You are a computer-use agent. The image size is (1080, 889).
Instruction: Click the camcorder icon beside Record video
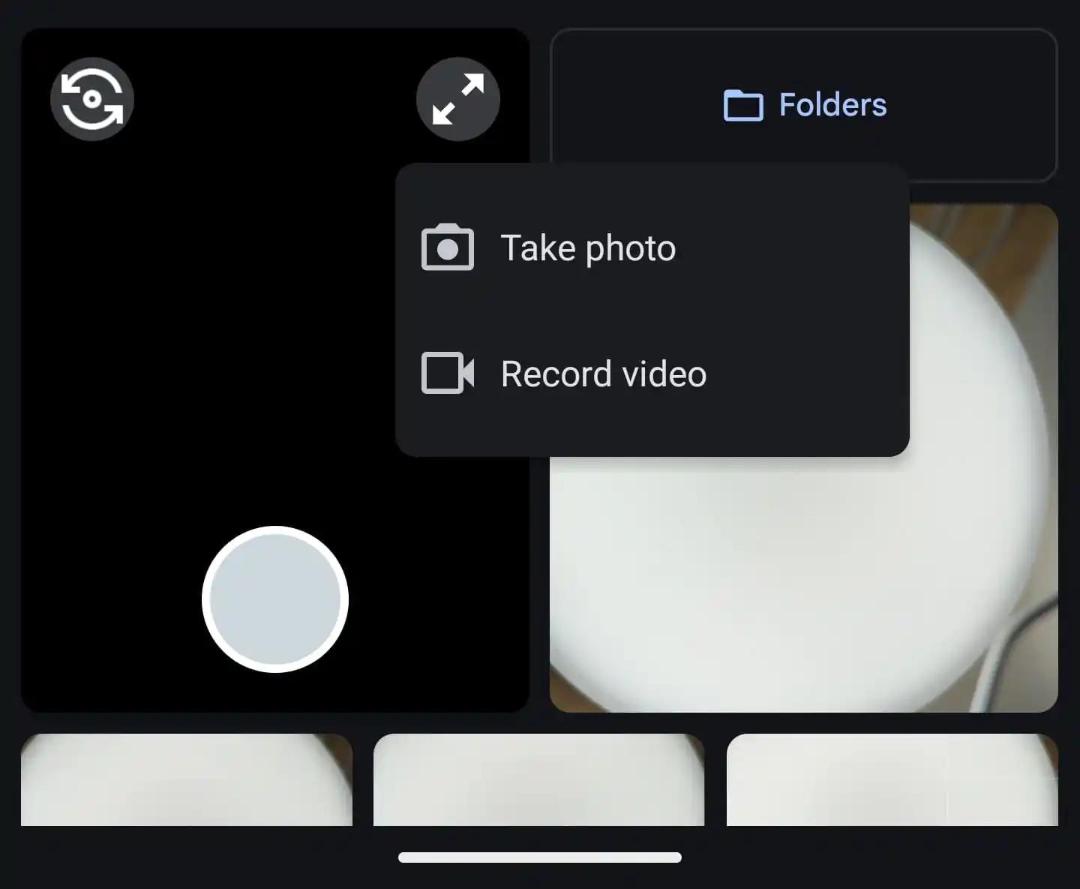coord(447,373)
